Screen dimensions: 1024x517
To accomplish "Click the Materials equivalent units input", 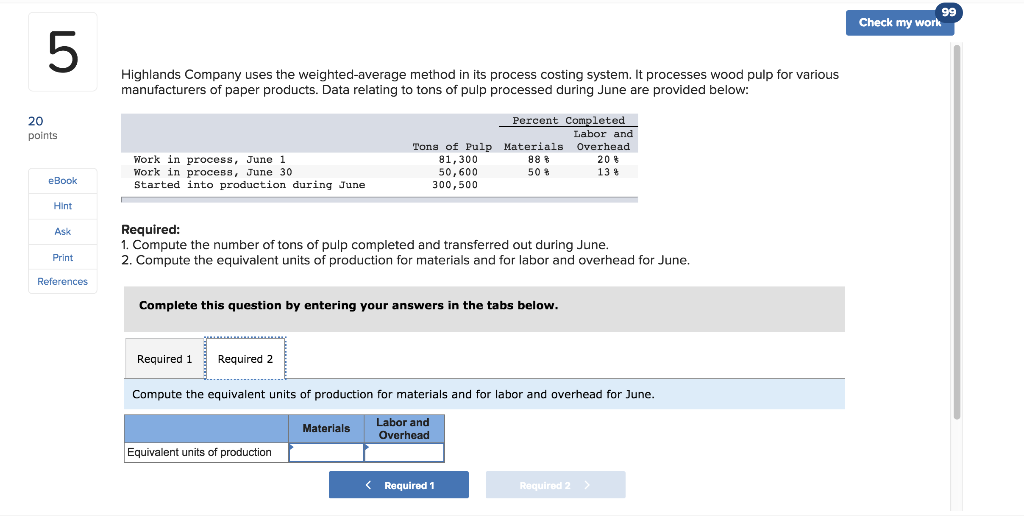I will pyautogui.click(x=326, y=452).
